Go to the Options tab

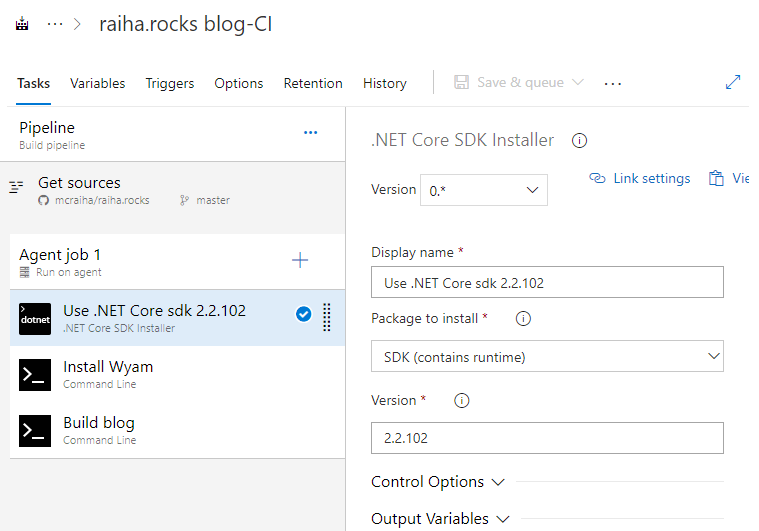239,83
